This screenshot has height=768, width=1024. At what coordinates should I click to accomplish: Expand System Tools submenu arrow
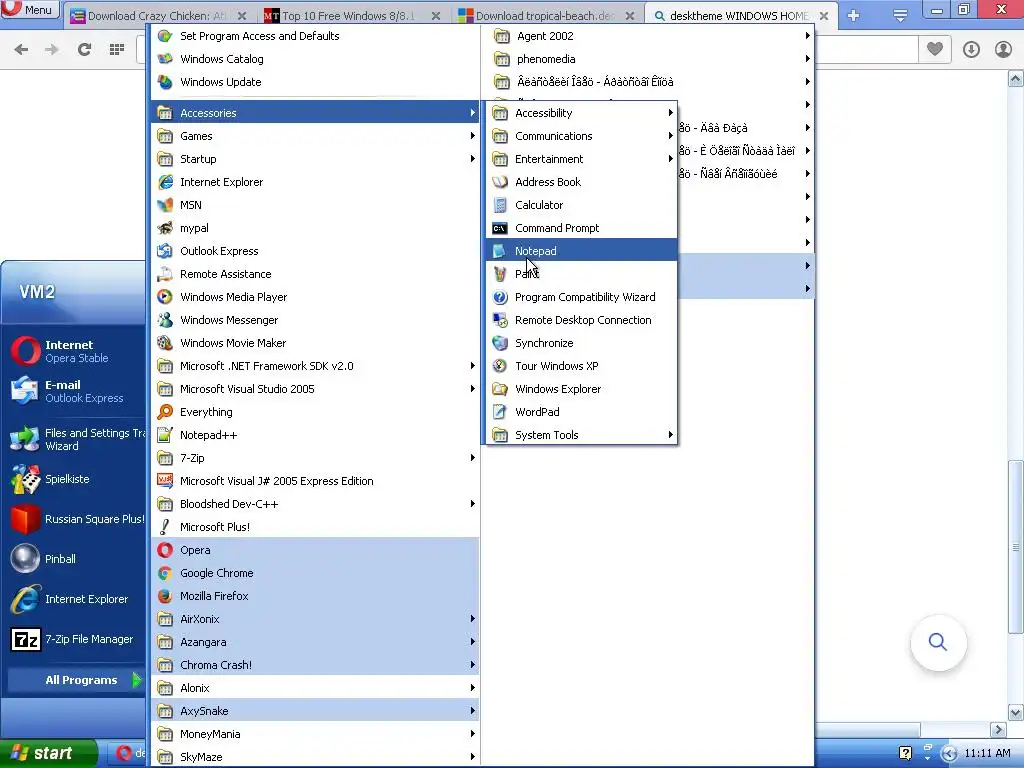coord(670,435)
